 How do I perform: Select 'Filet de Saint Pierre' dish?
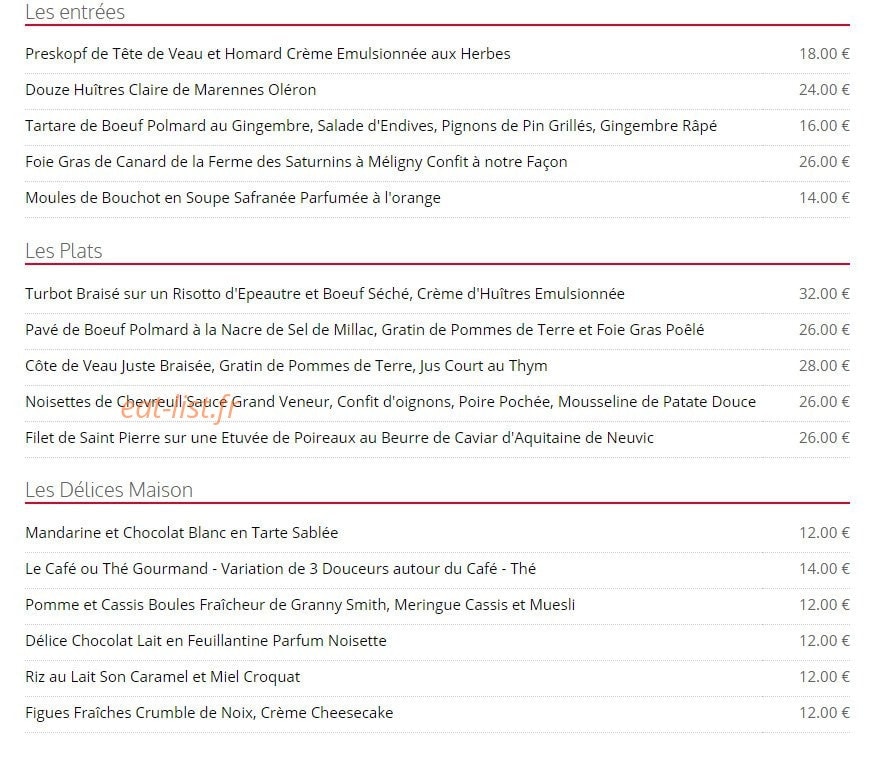[x=339, y=438]
